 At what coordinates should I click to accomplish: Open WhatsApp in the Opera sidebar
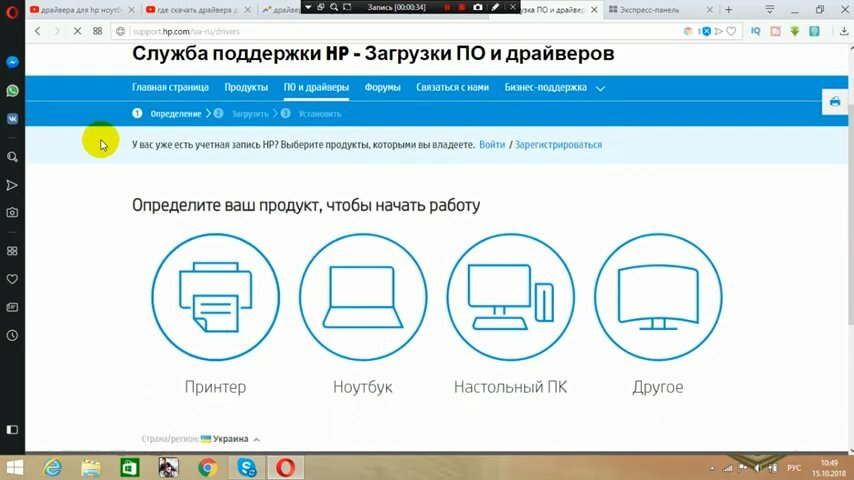tap(12, 90)
